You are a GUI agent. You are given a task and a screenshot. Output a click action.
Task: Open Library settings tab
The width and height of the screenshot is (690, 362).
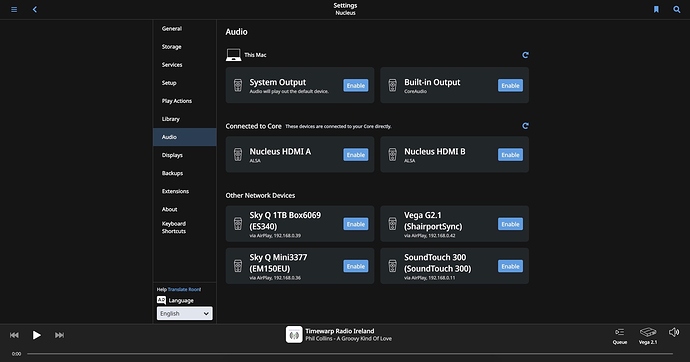click(184, 119)
